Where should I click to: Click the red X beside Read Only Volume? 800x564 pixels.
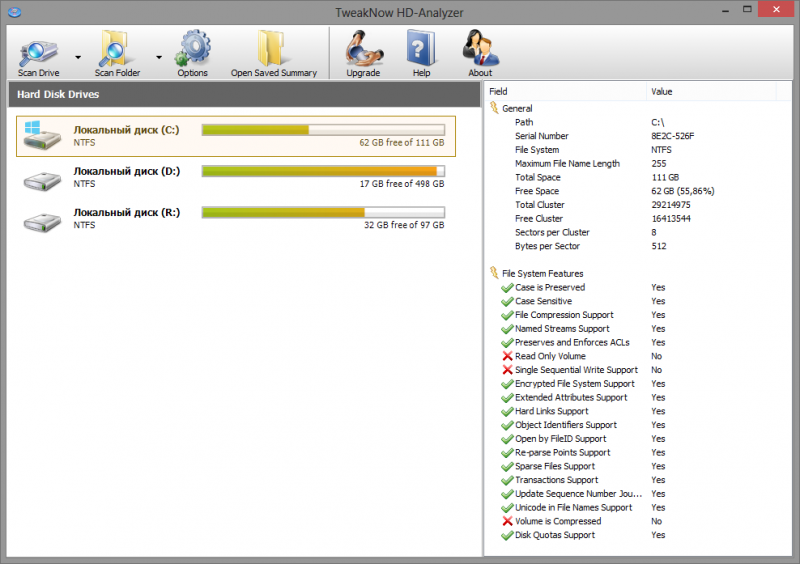[507, 356]
